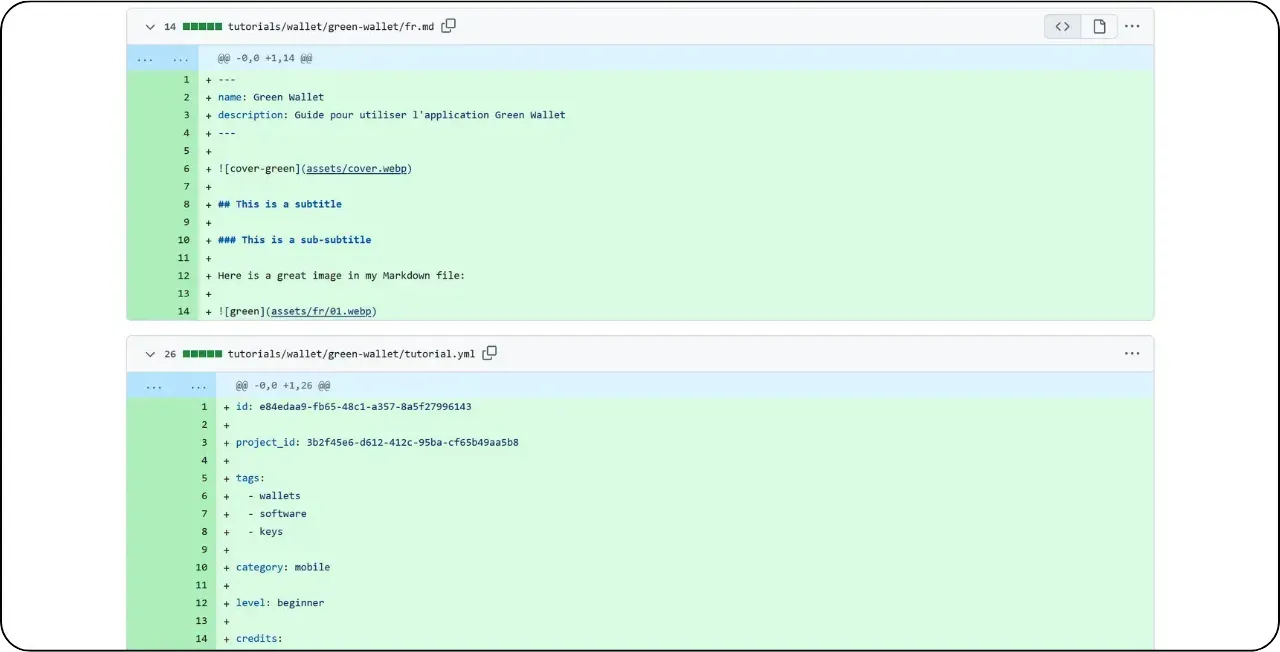The width and height of the screenshot is (1280, 652).
Task: Open the kebab menu for tutorial.yml
Action: 1132,353
